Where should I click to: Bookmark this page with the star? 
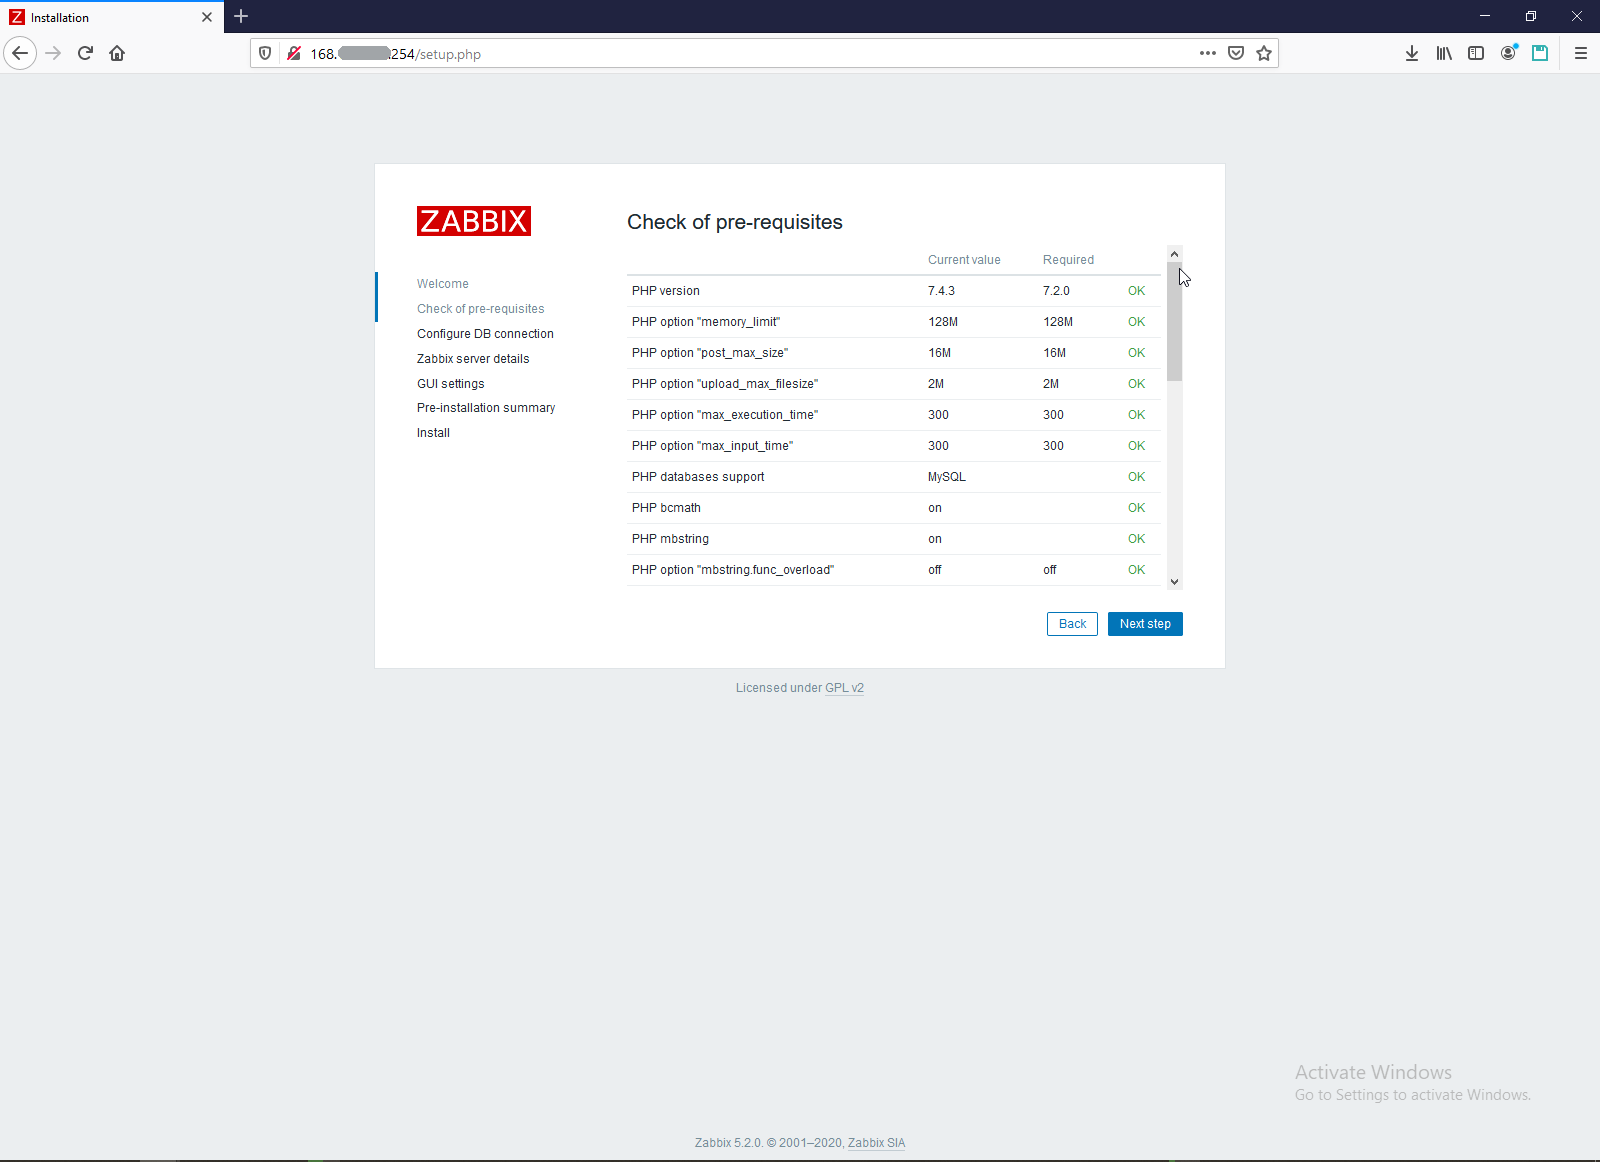click(x=1264, y=53)
